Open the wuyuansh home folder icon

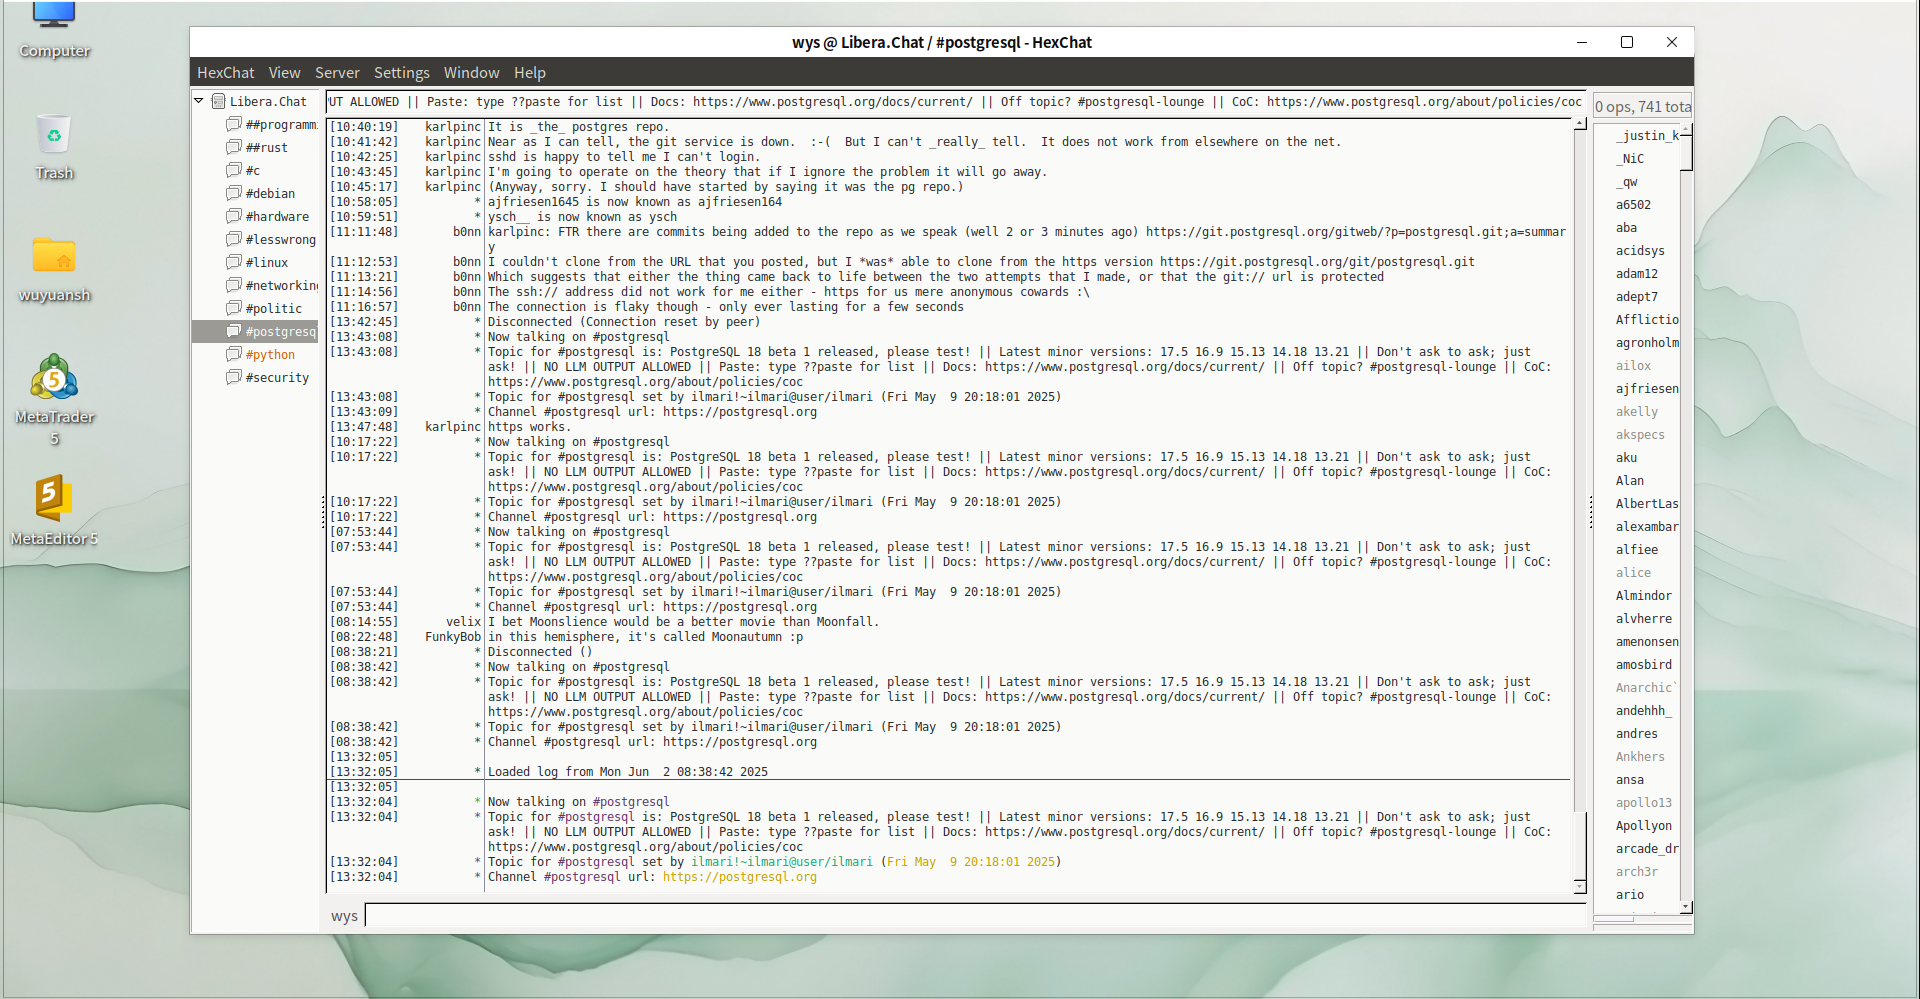(x=54, y=258)
